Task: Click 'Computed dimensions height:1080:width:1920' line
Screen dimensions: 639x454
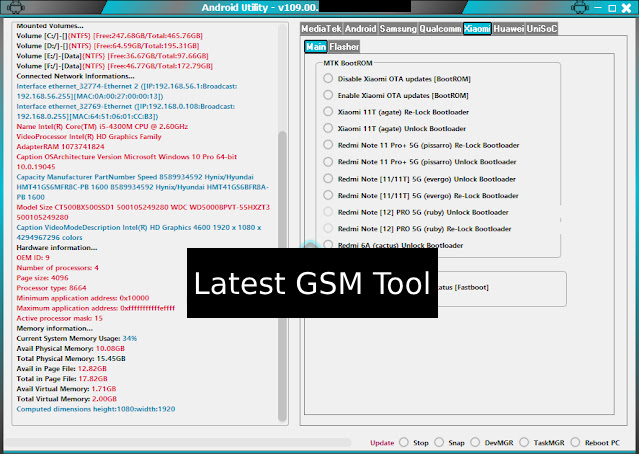Action: point(96,409)
